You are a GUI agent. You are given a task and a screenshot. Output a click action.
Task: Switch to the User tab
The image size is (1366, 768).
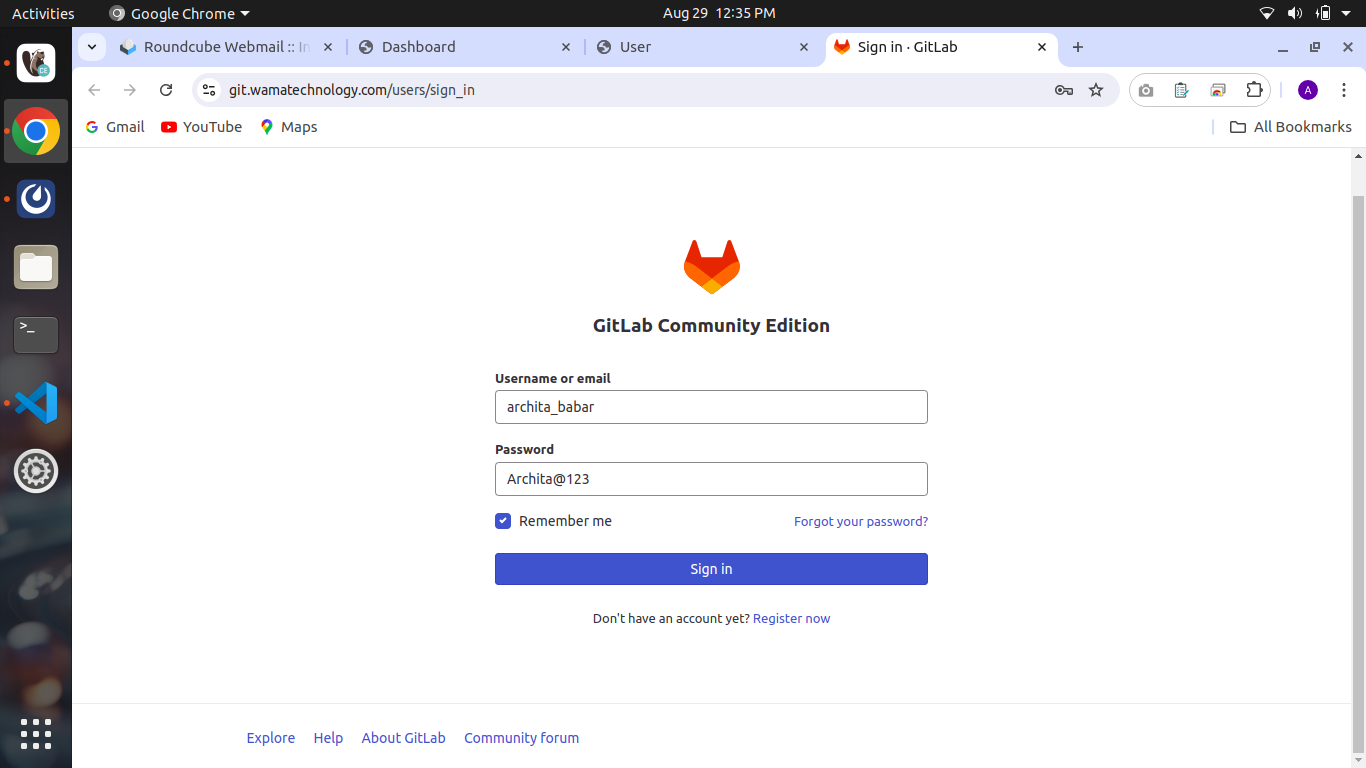click(703, 47)
